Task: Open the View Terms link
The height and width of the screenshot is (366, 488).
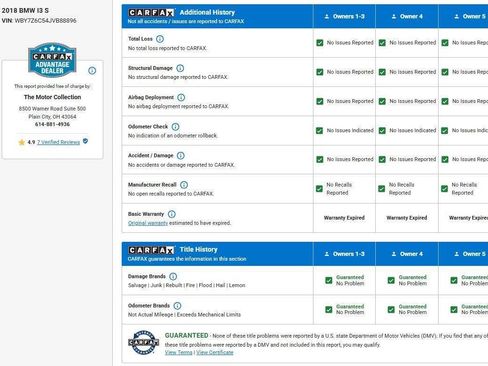Action: point(179,352)
